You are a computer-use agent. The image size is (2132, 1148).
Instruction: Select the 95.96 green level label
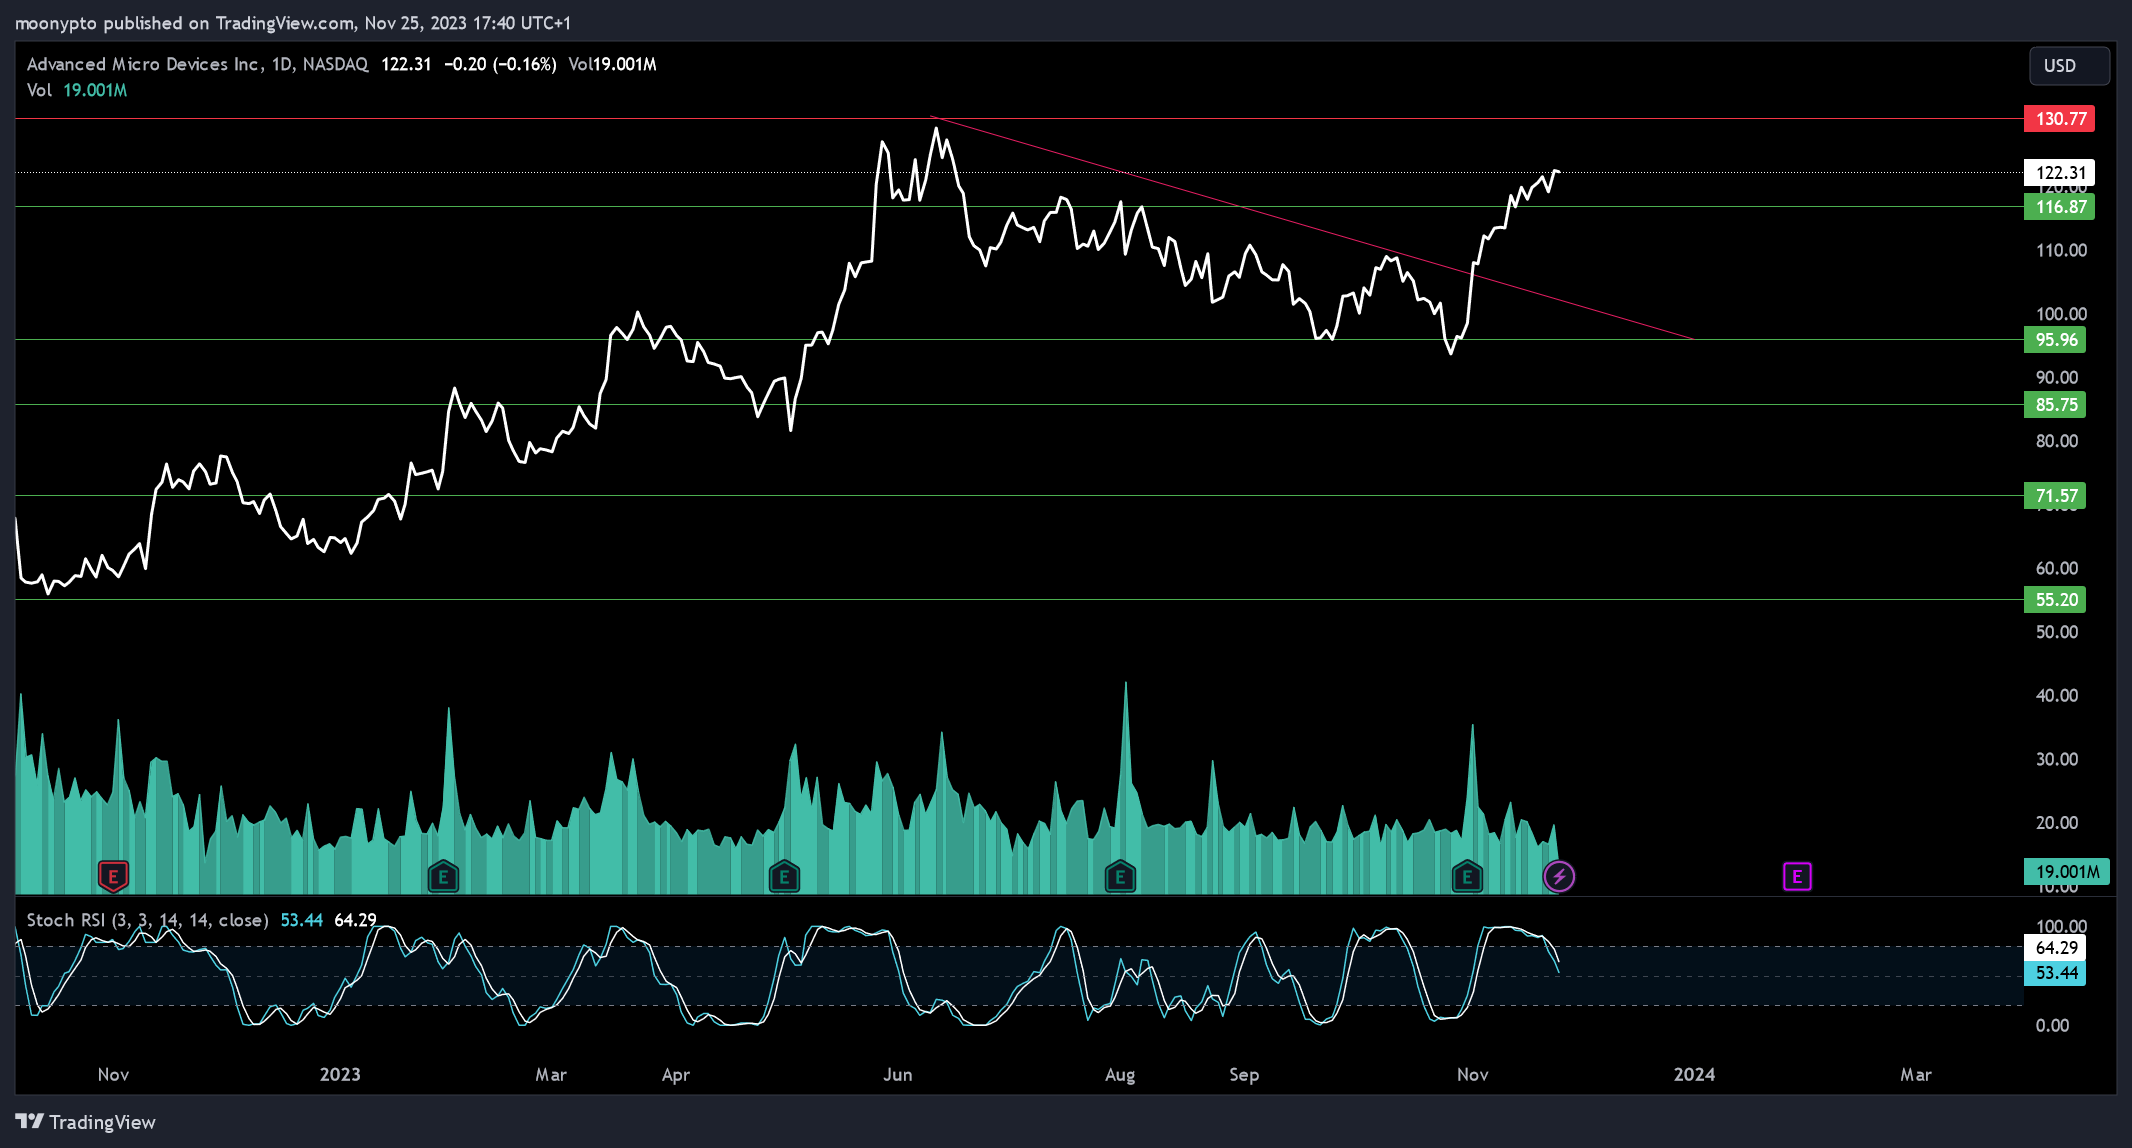2055,340
